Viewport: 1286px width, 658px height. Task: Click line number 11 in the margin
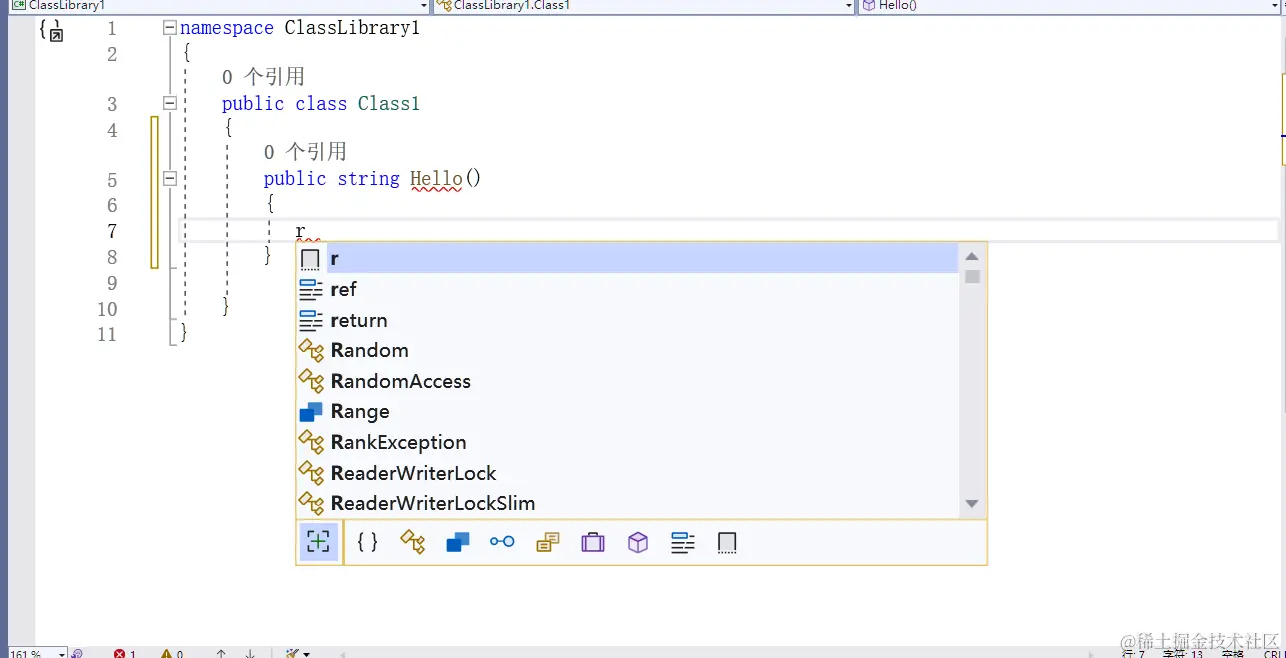coord(107,334)
